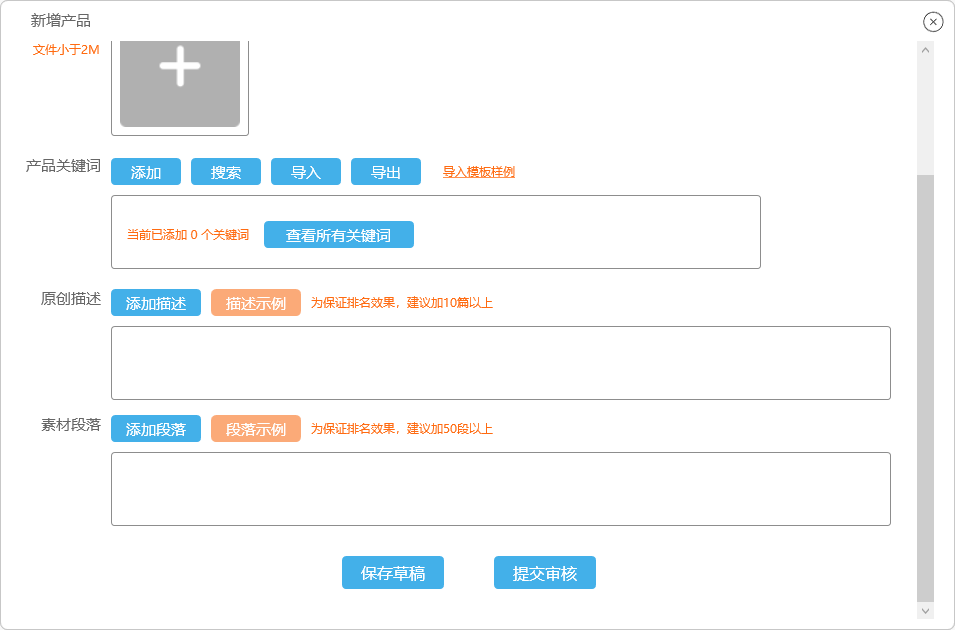Click the vertical scrollbar thumb
Viewport: 955px width, 630px height.
pyautogui.click(x=925, y=388)
